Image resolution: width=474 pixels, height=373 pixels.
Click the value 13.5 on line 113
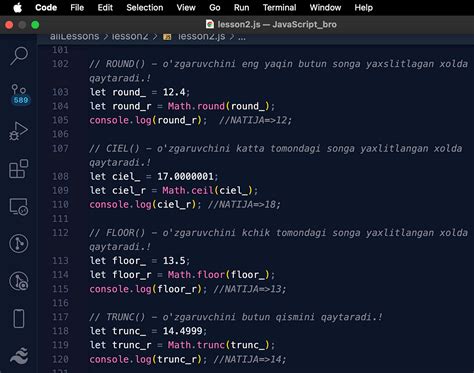(x=174, y=261)
